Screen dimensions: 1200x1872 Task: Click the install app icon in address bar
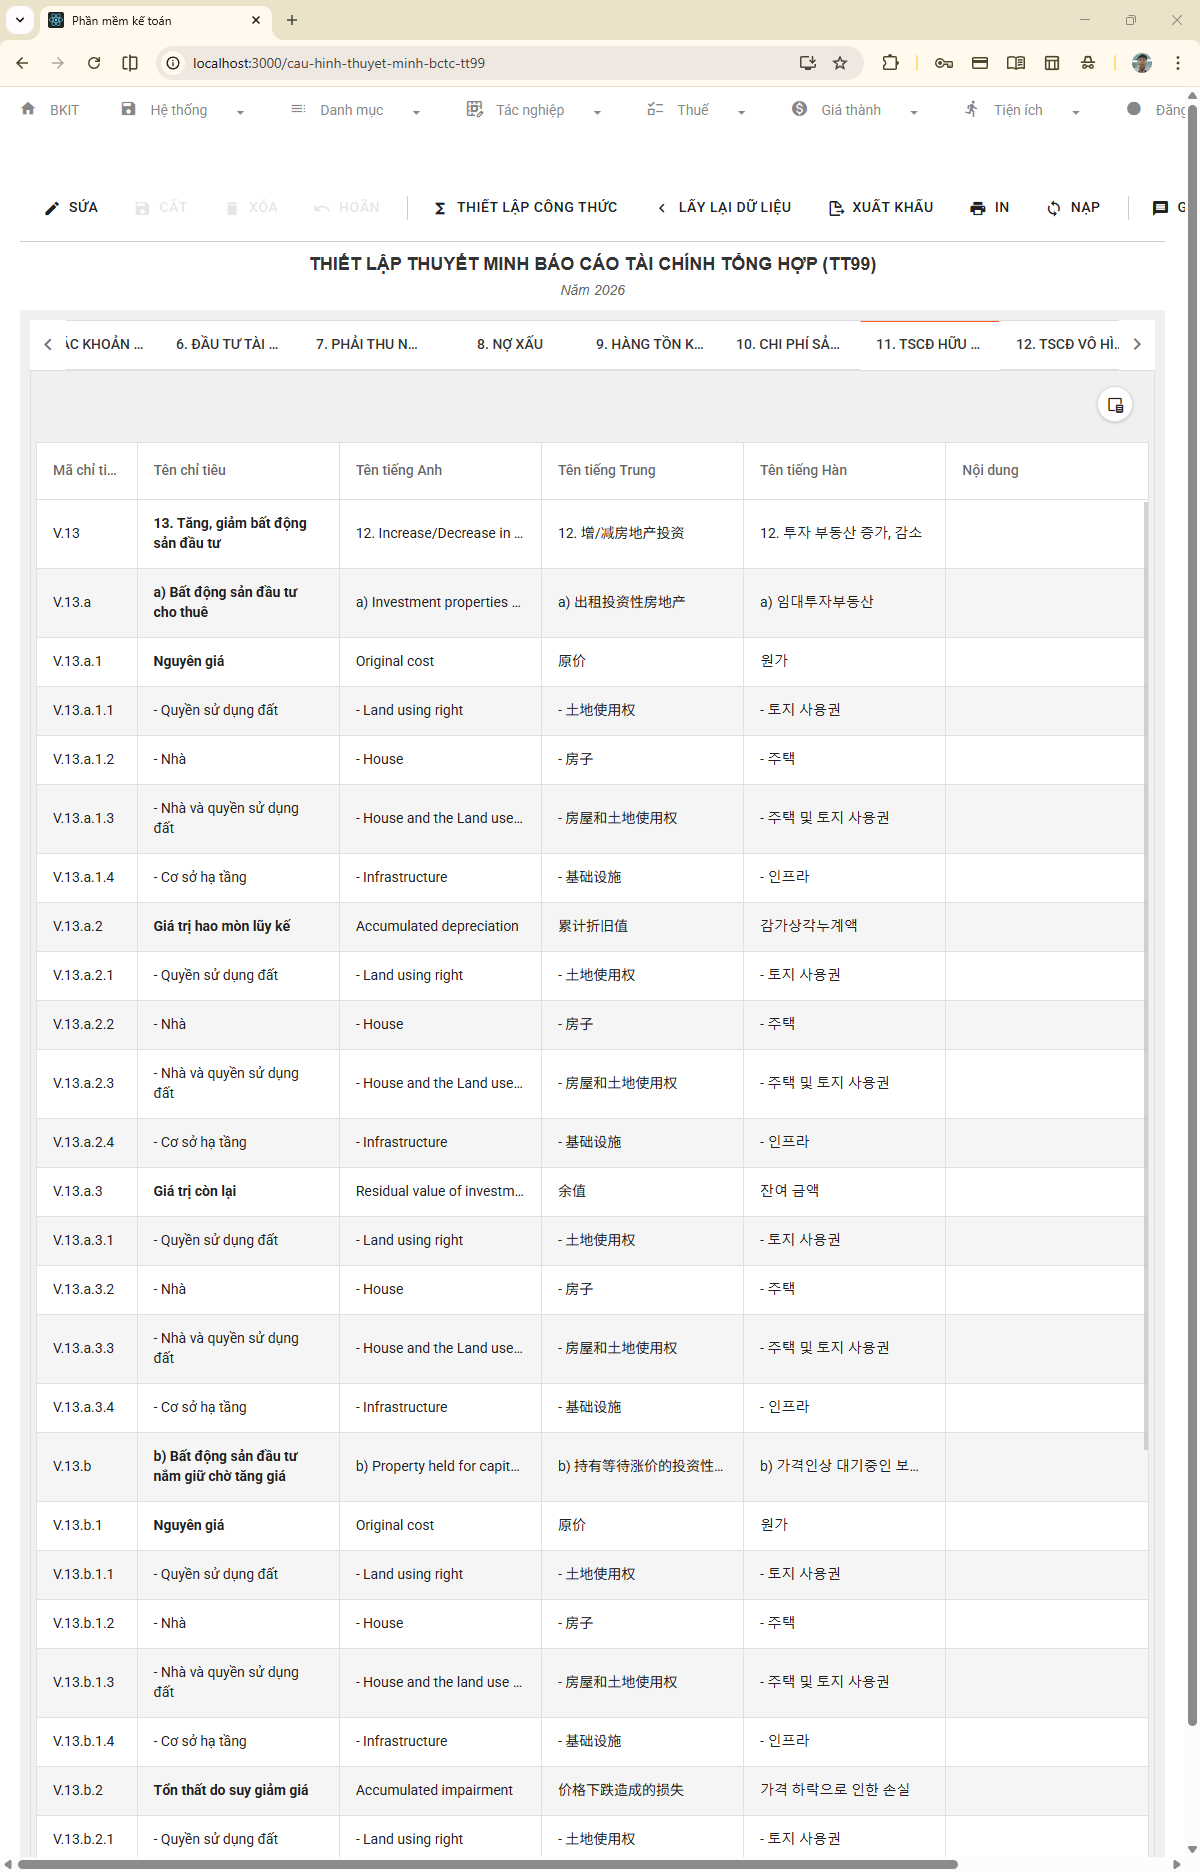(808, 63)
